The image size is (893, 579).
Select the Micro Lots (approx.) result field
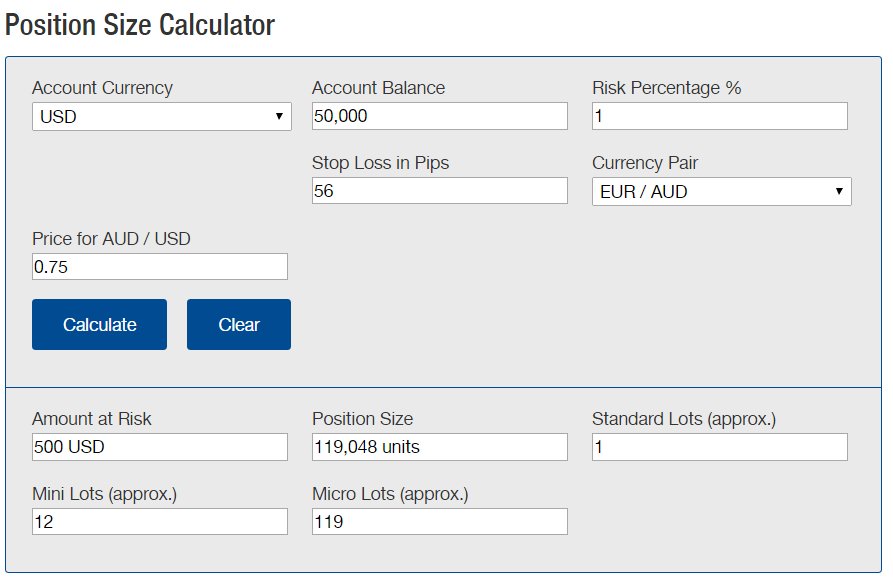click(440, 521)
